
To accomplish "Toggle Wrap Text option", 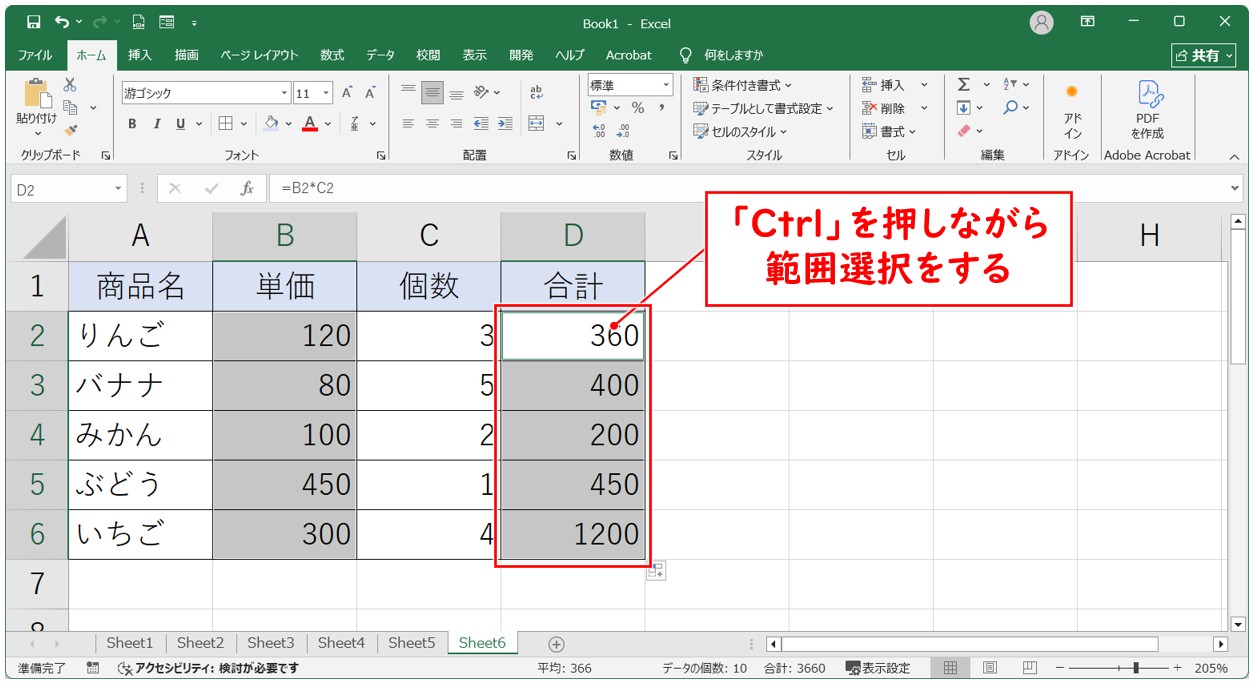I will click(536, 93).
